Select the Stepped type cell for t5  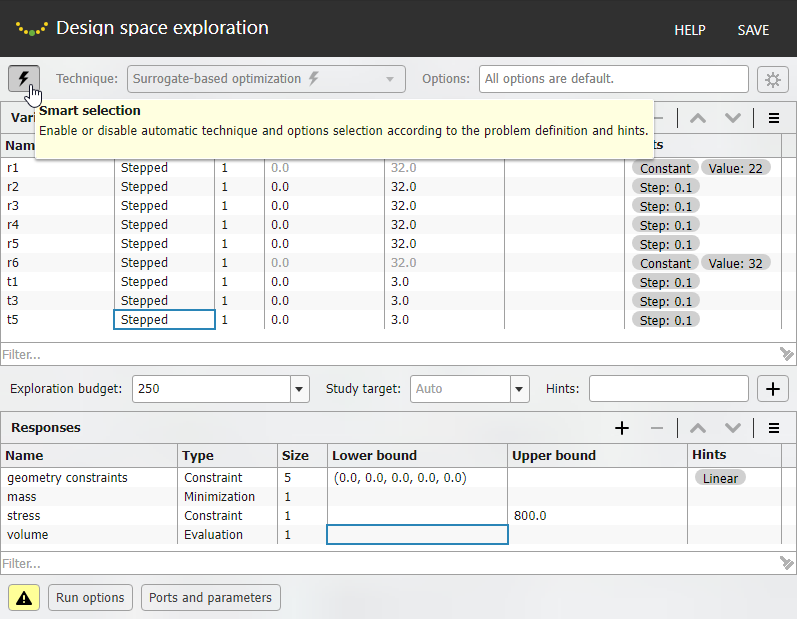[x=164, y=320]
